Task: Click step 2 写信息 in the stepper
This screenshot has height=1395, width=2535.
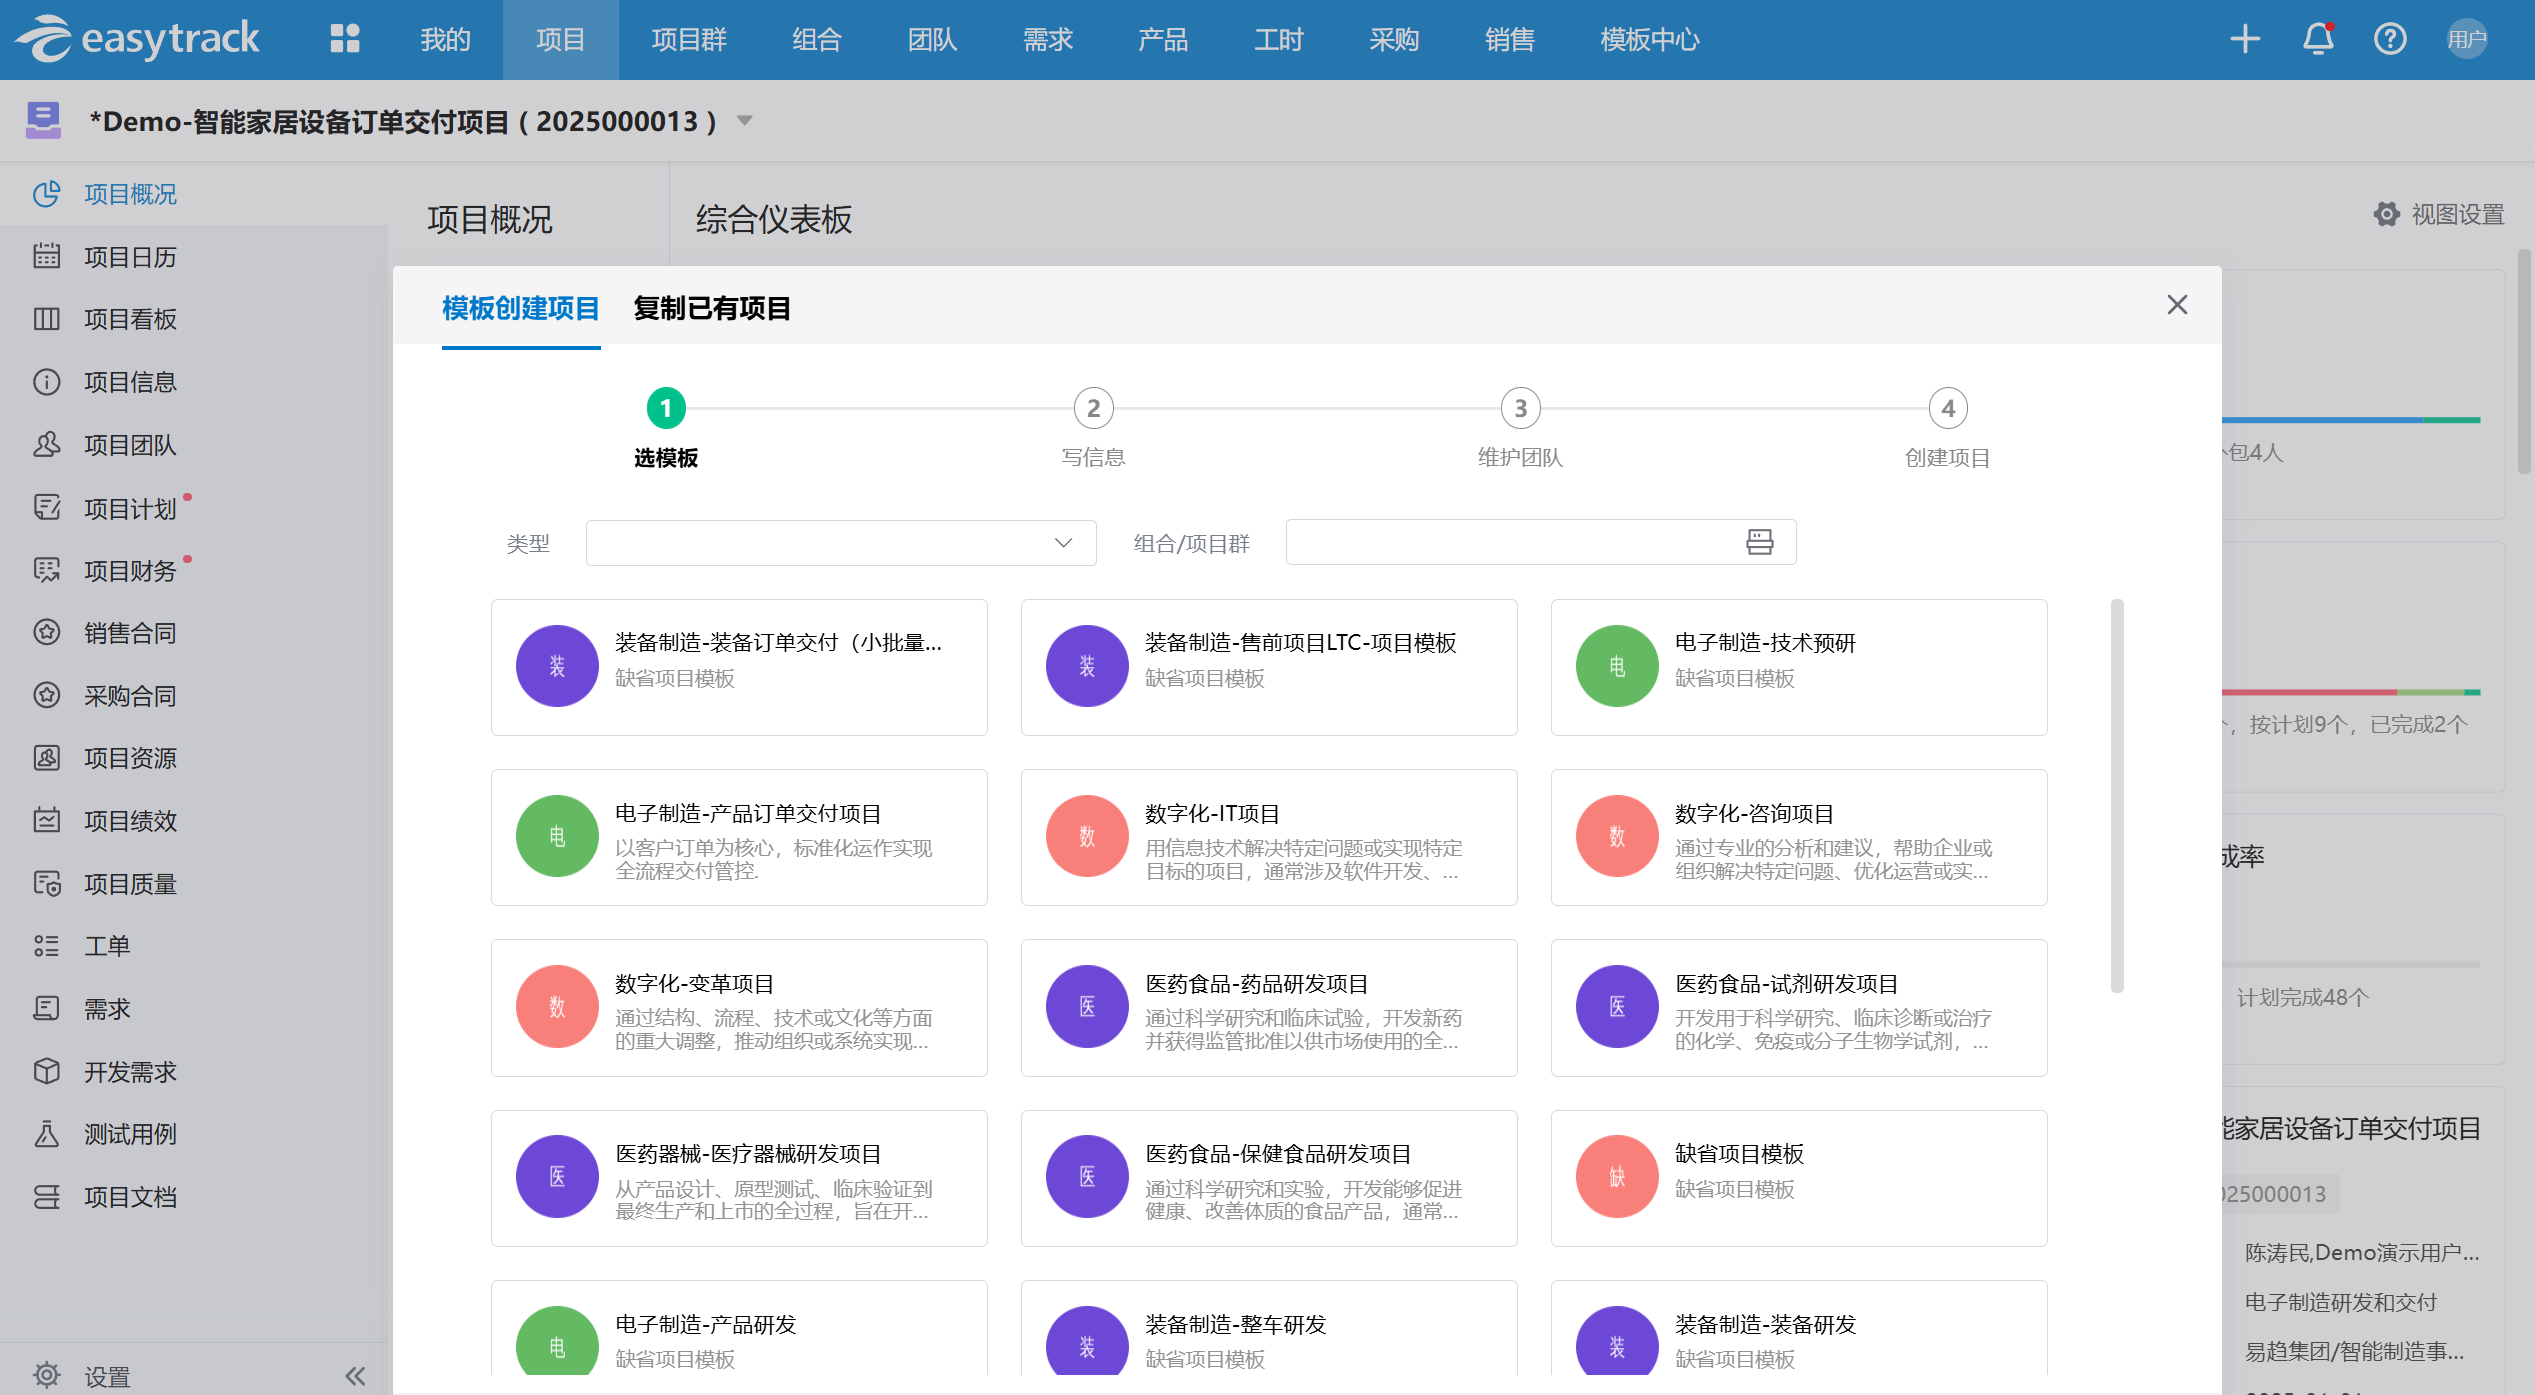Action: [1092, 408]
